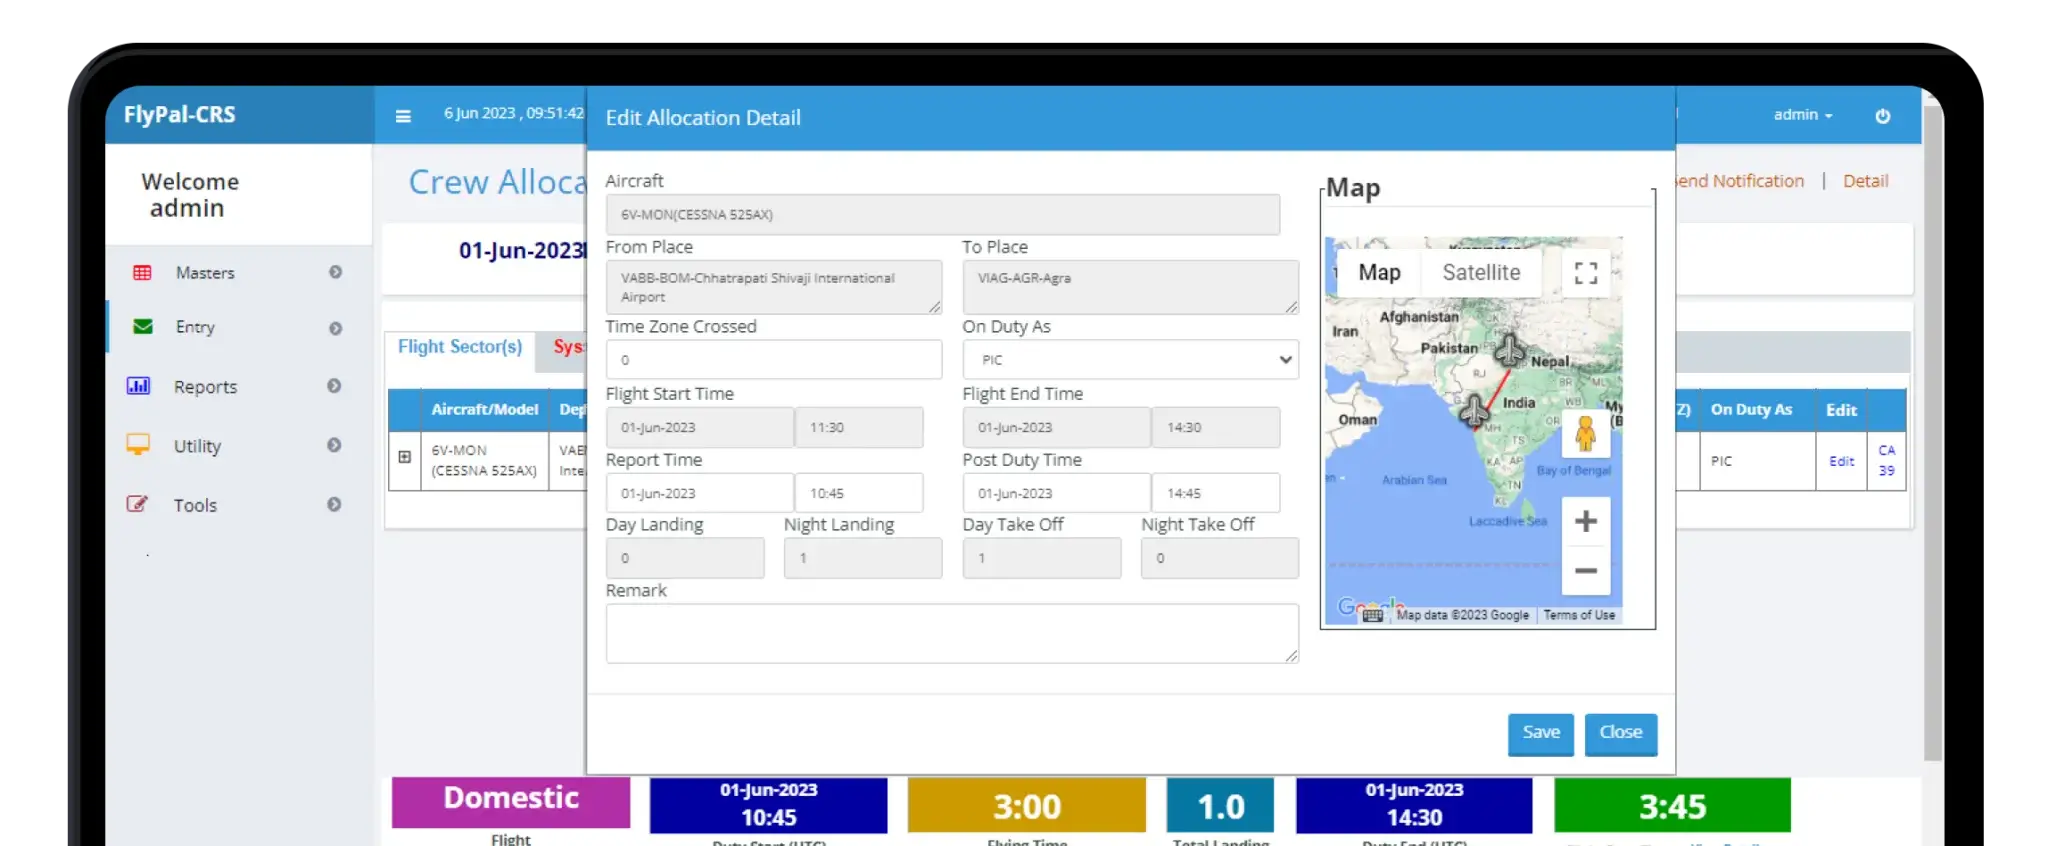Viewport: 2048px width, 846px height.
Task: Open the Entry menu in sidebar
Action: coord(195,327)
